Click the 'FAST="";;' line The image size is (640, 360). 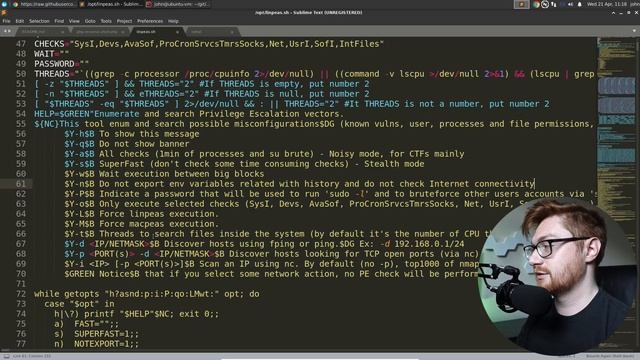pos(87,324)
